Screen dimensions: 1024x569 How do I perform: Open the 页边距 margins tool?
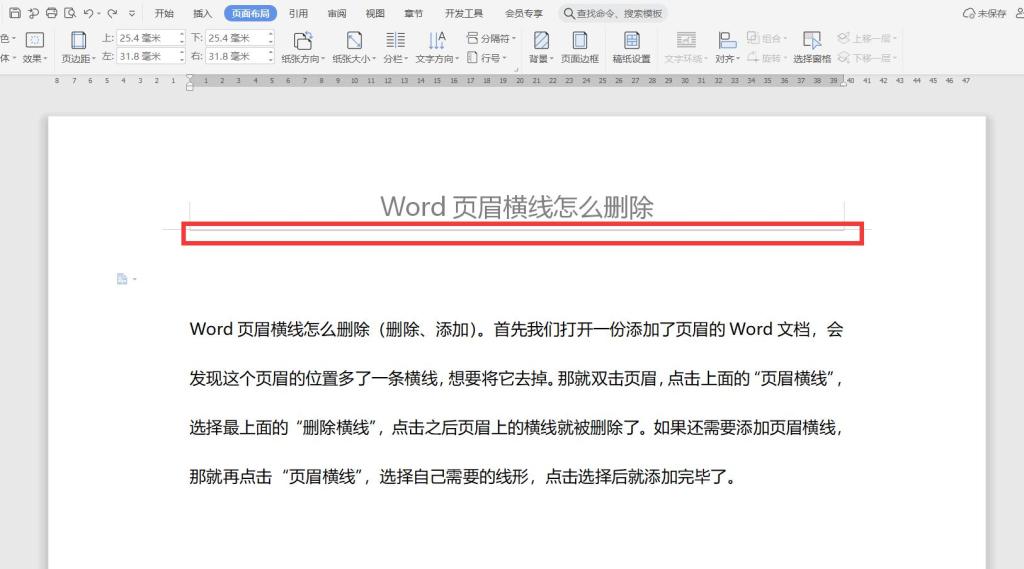pyautogui.click(x=78, y=46)
